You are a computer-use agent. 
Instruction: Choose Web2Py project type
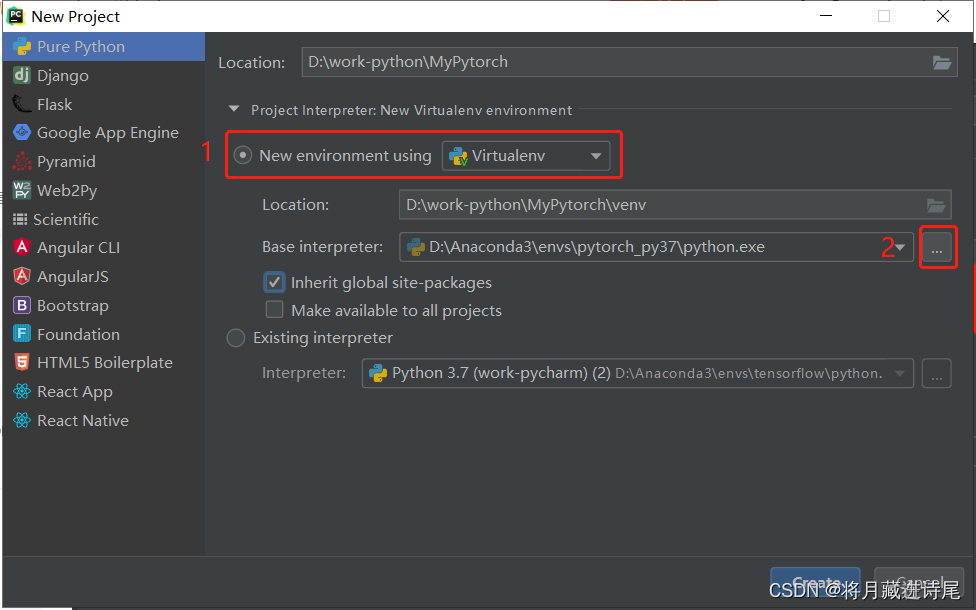[x=104, y=190]
